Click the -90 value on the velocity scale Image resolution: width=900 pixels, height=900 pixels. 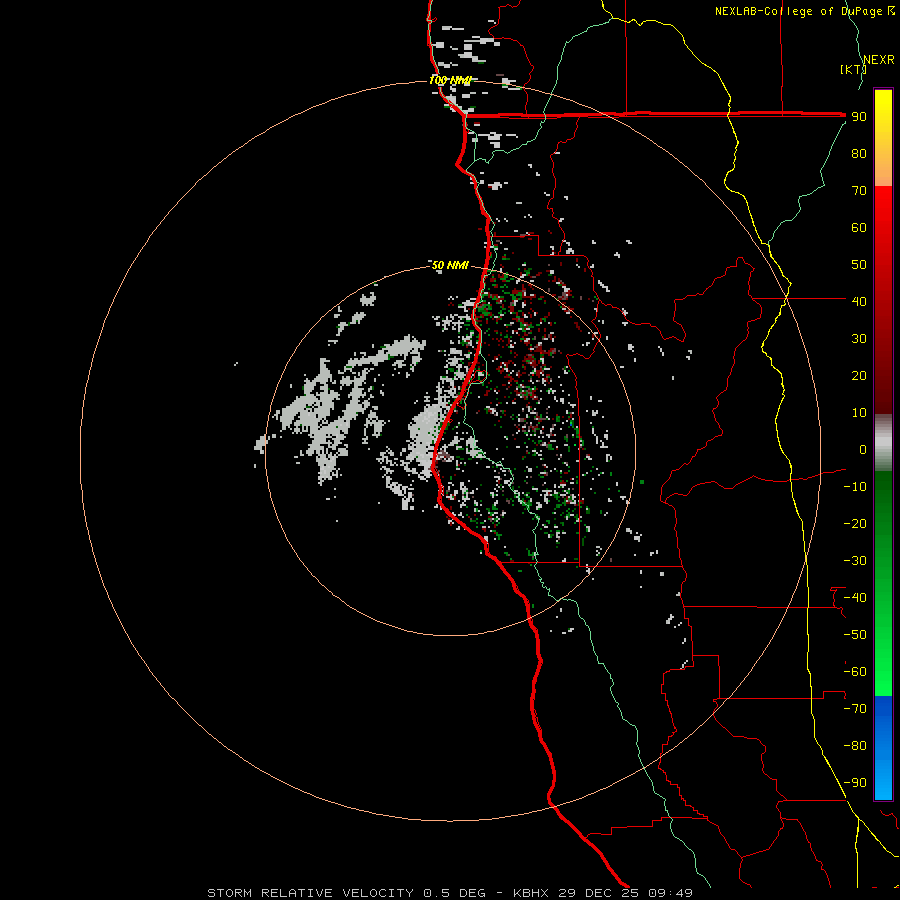click(855, 783)
